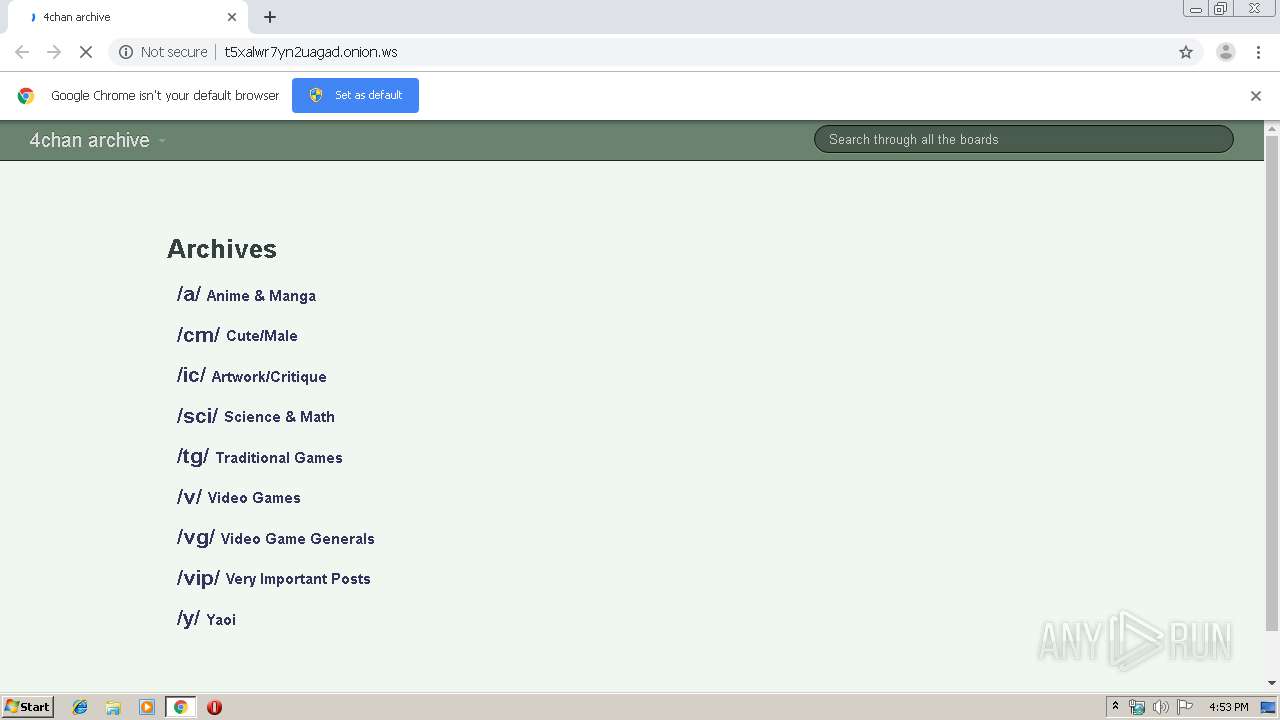
Task: Open the Chrome three-dot menu
Action: click(x=1258, y=52)
